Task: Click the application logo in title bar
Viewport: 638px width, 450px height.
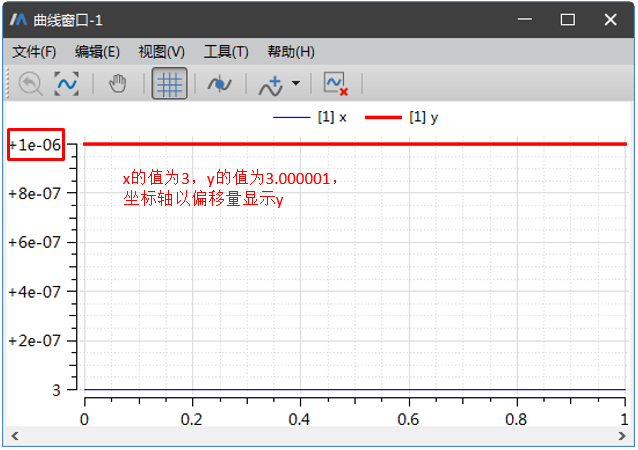Action: point(17,19)
